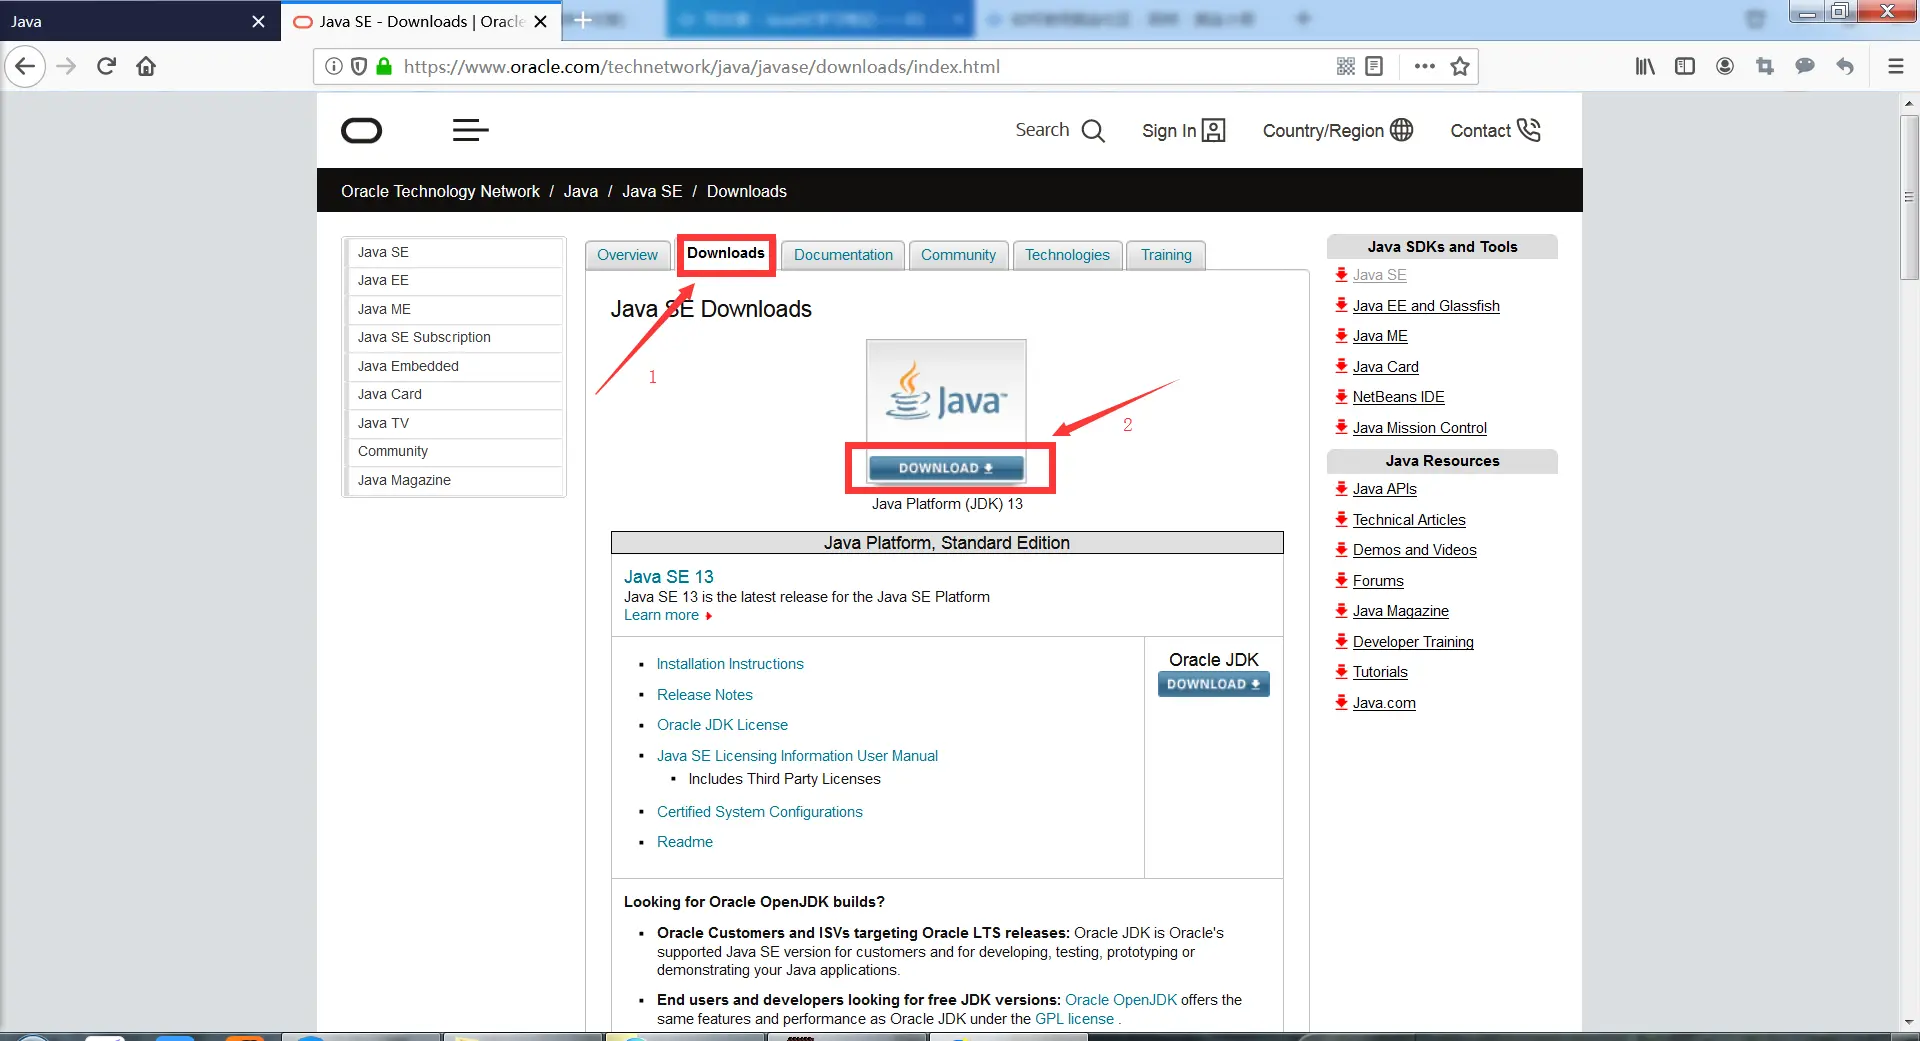
Task: Click Oracle Technology Network breadcrumb
Action: [440, 191]
